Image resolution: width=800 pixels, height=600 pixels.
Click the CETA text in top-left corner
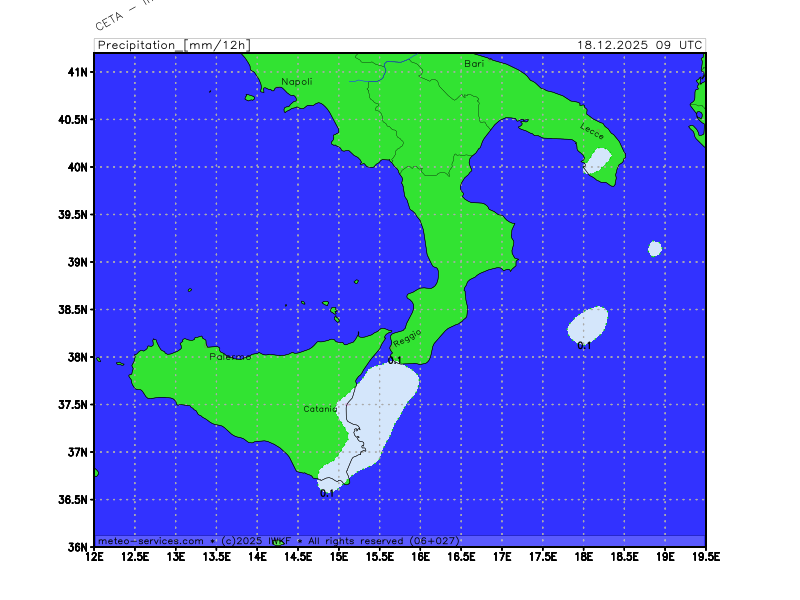tap(110, 18)
